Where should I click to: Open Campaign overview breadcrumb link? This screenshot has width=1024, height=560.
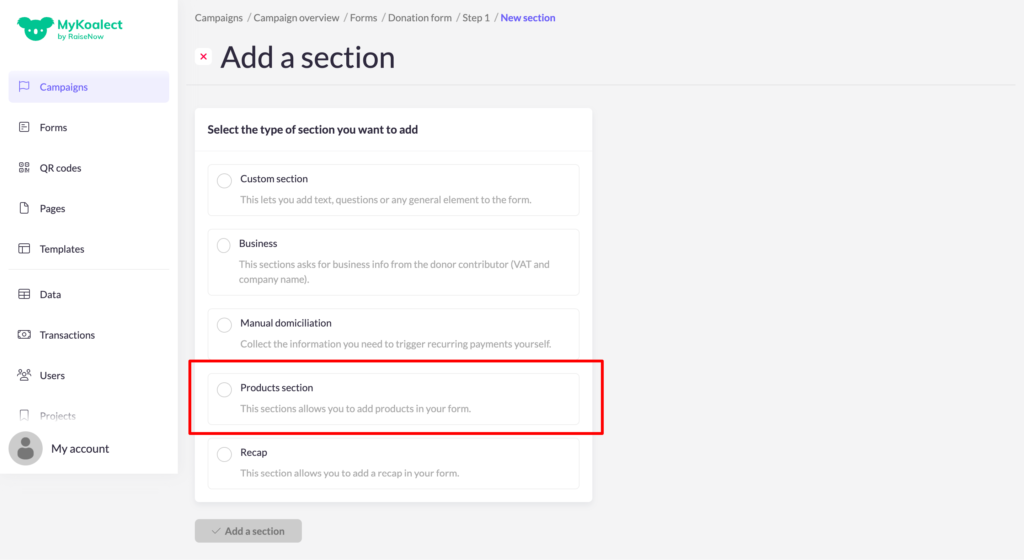click(x=297, y=18)
